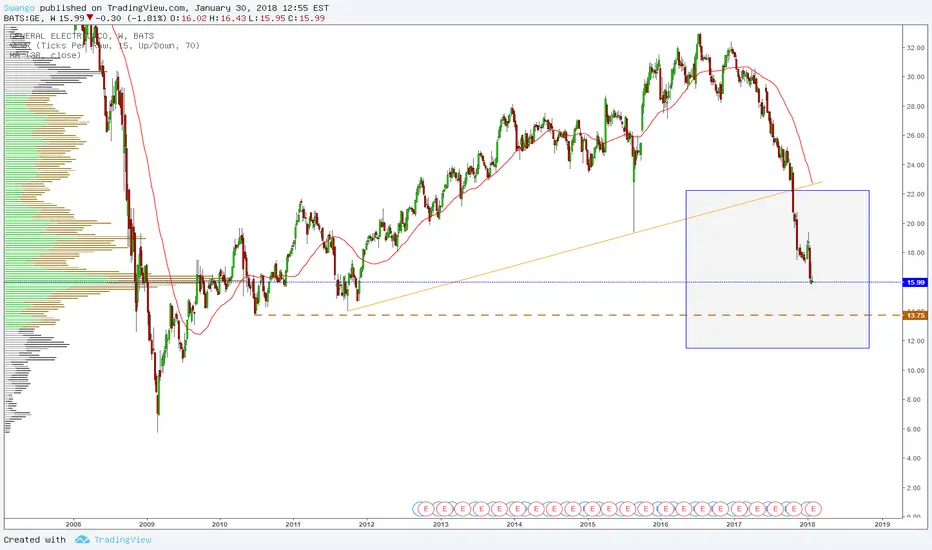Click the 2018 year label on time axis

(807, 524)
